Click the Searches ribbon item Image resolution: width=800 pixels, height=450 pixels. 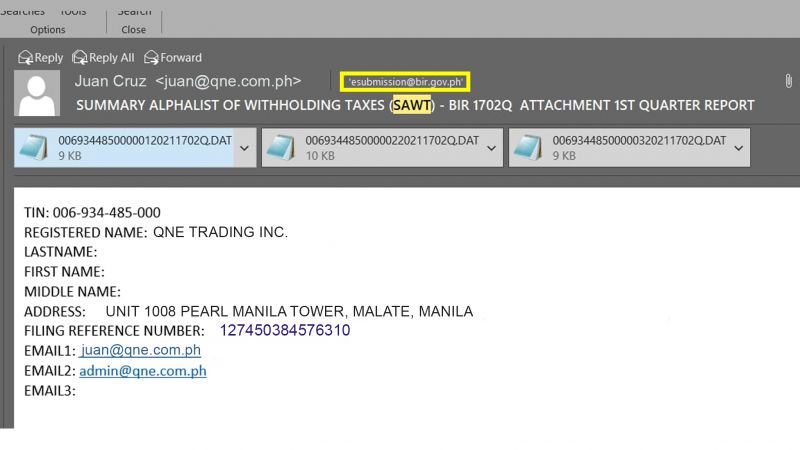click(x=22, y=11)
